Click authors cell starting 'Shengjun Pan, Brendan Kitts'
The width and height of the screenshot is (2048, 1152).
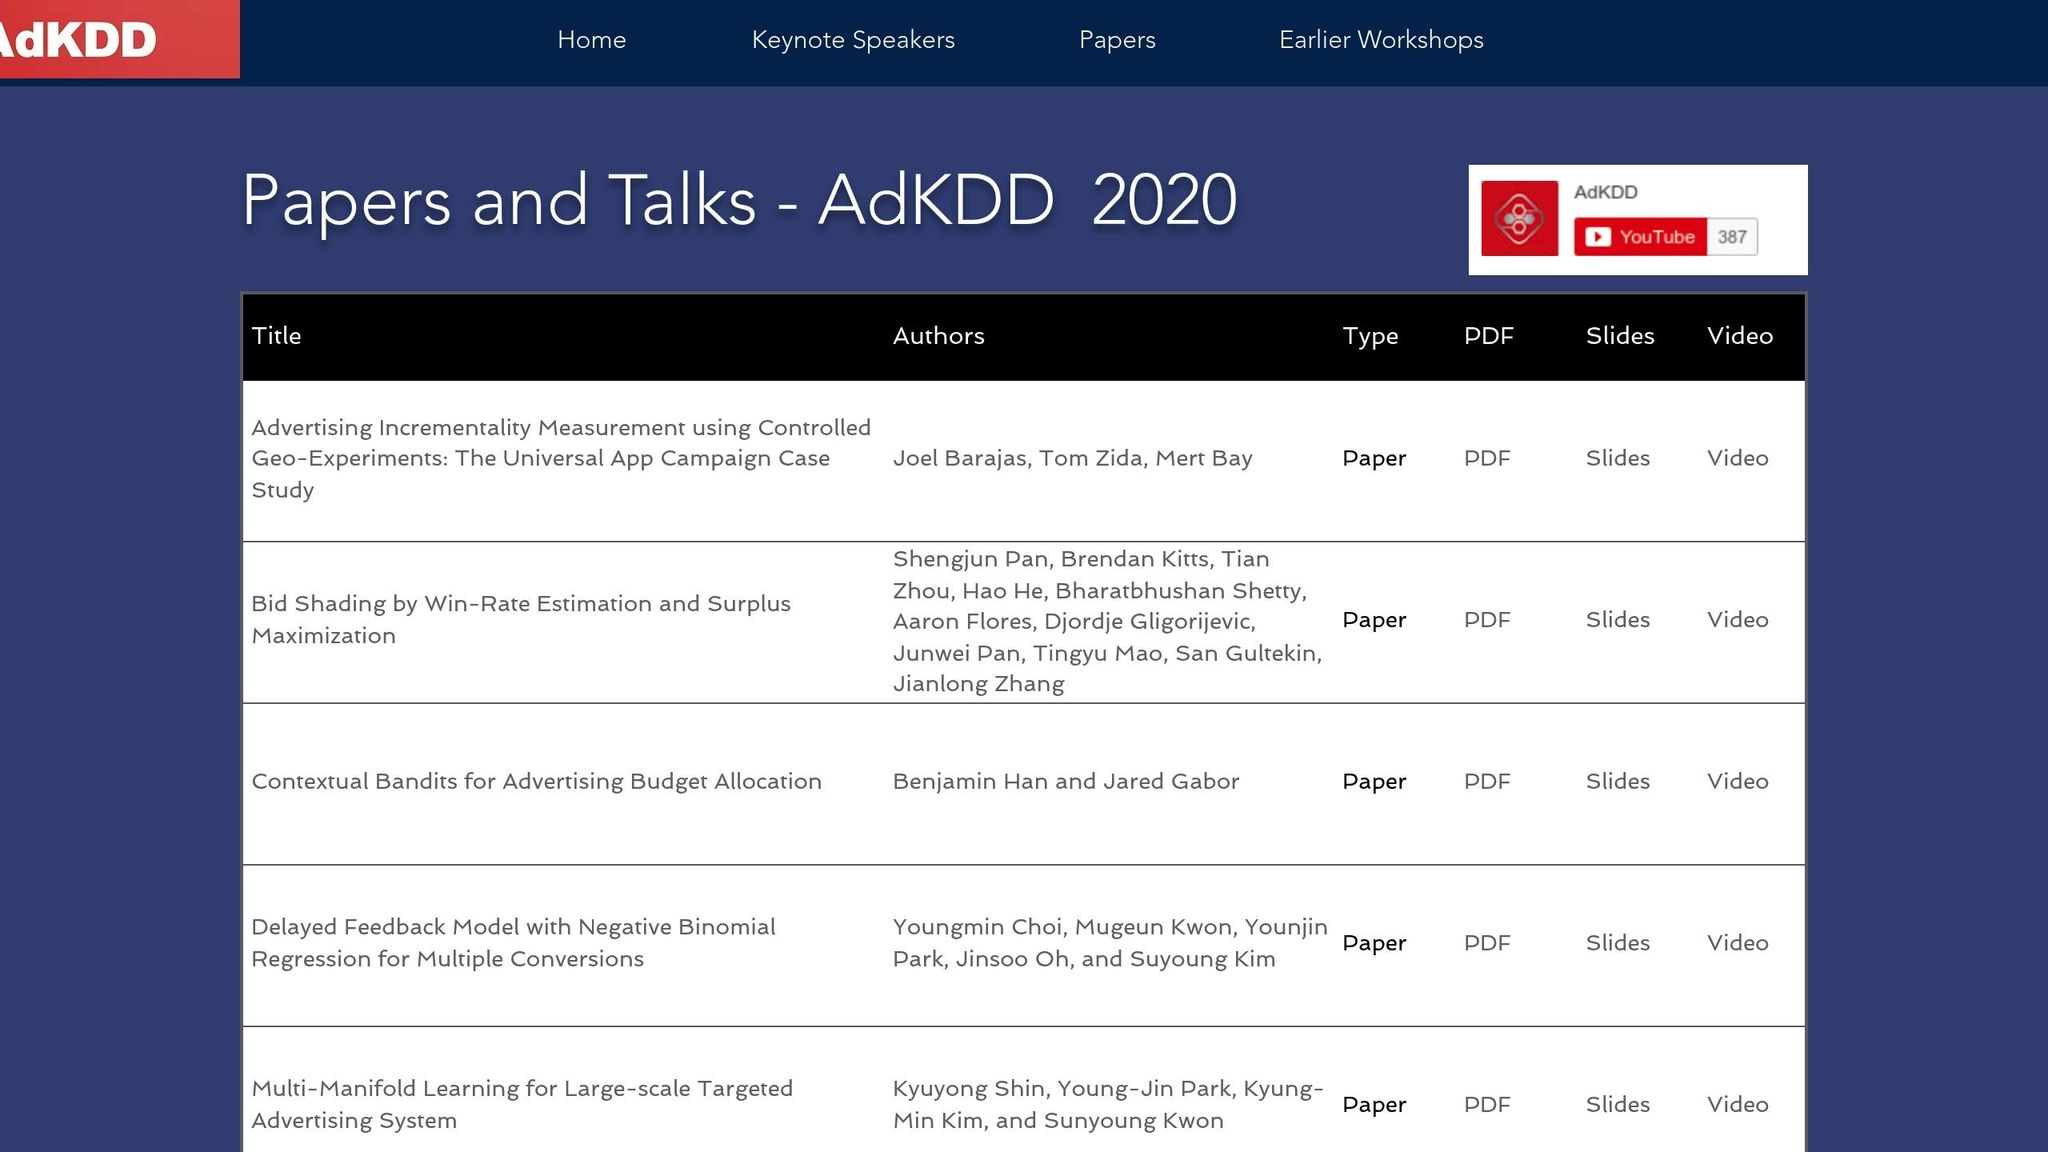click(1108, 621)
